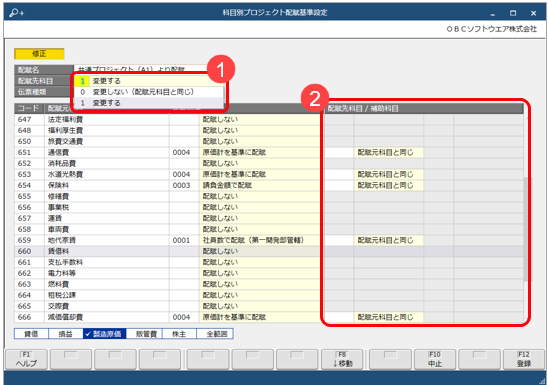Viewport: 548px width, 385px height.
Task: Click 社員数で配賦（第一開発部管轄） cell
Action: coord(259,240)
